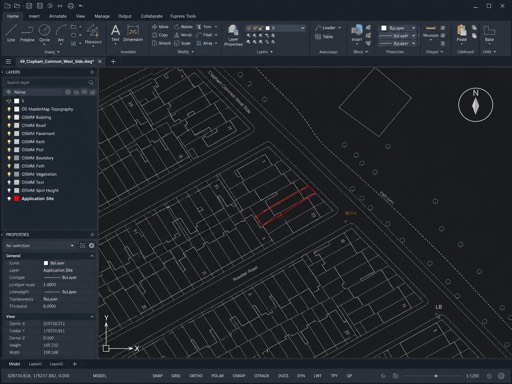Click the Measure tool
This screenshot has height=384, width=512.
click(430, 32)
